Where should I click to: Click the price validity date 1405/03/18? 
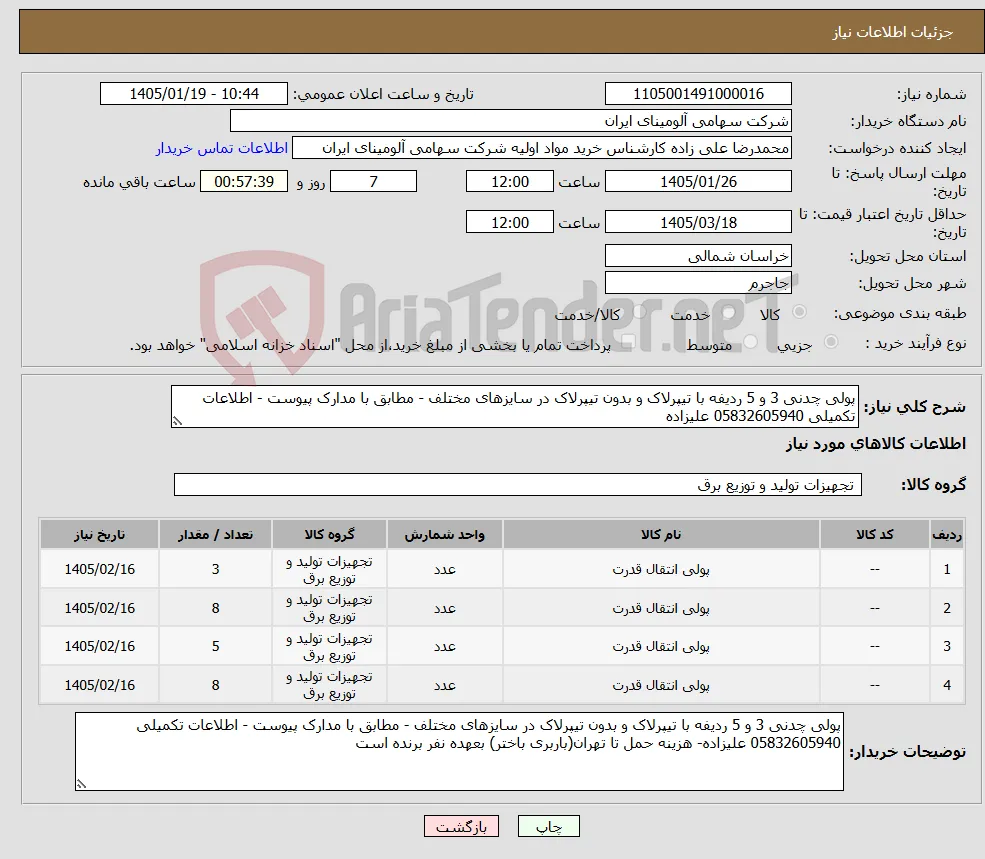click(698, 222)
